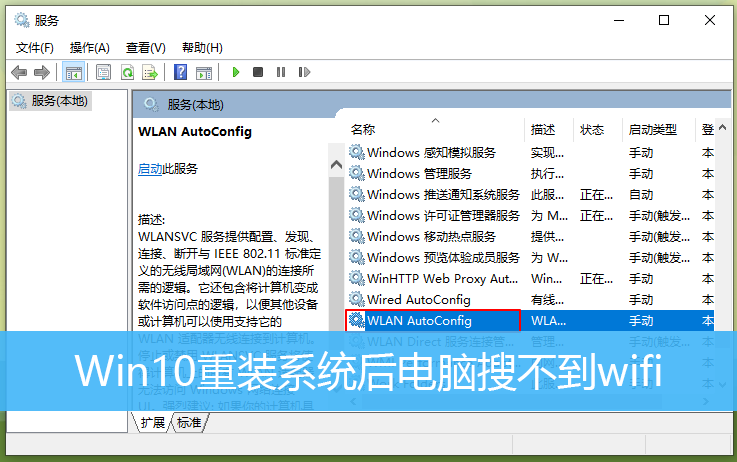Click the gear icon beside Windows 感知模拟服务
This screenshot has width=737, height=462.
point(357,152)
